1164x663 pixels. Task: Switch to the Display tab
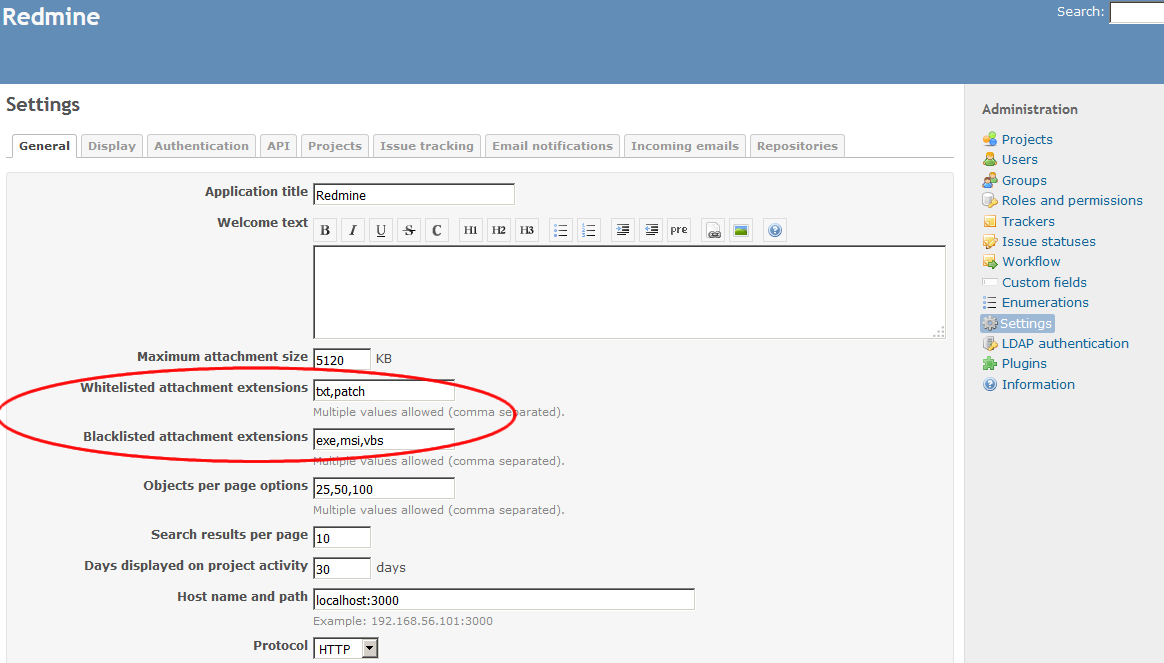click(x=112, y=146)
